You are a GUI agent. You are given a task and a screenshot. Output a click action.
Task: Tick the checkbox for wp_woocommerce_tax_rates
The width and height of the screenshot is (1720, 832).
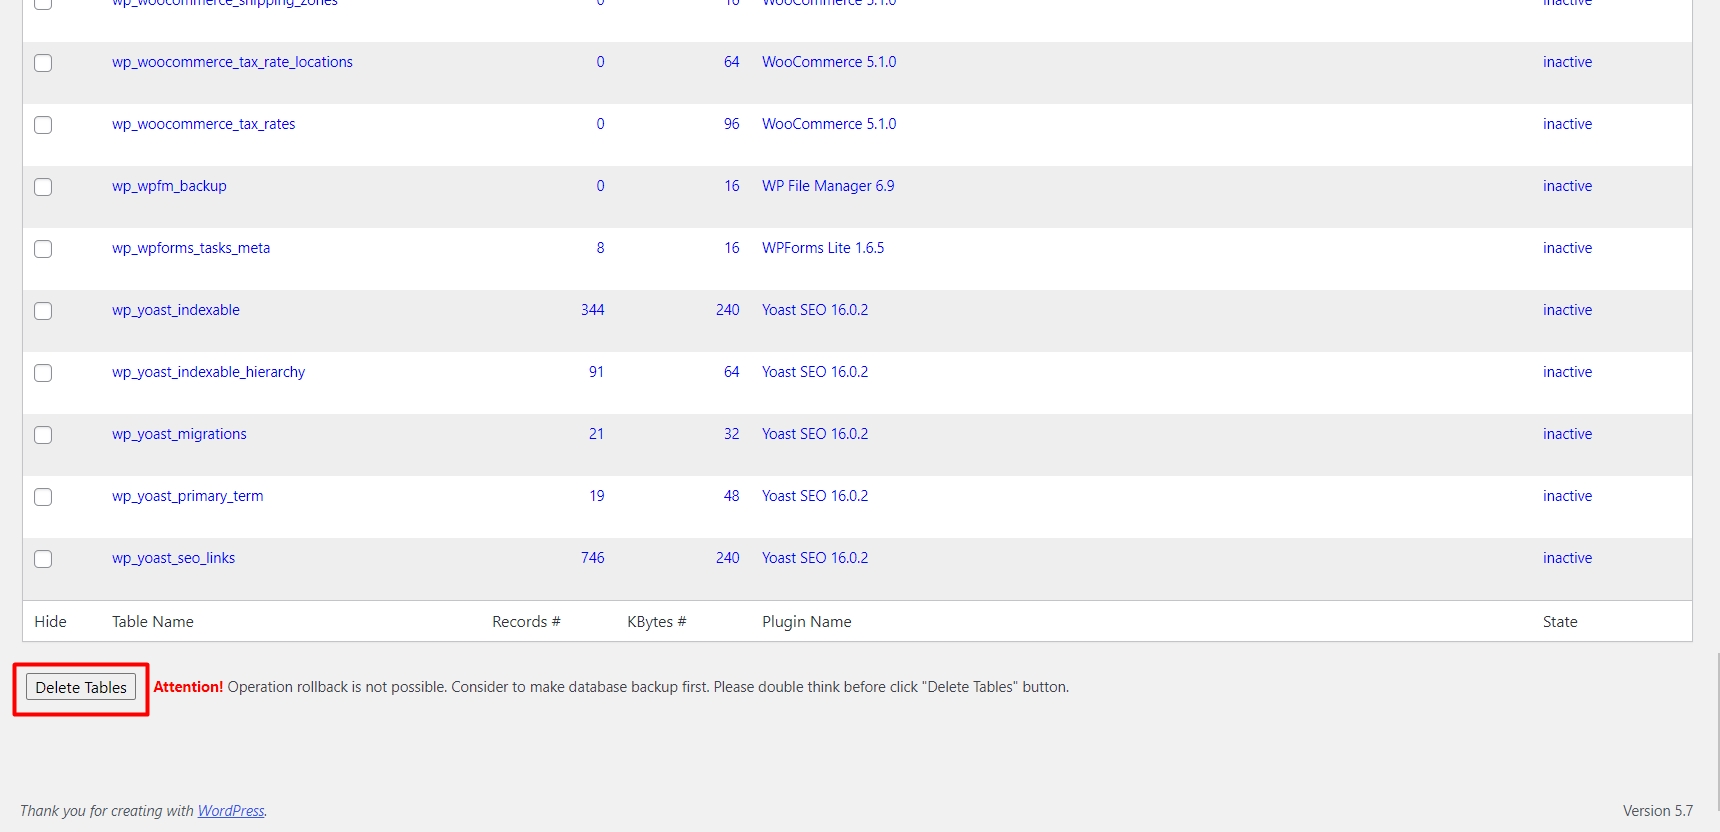pyautogui.click(x=43, y=125)
